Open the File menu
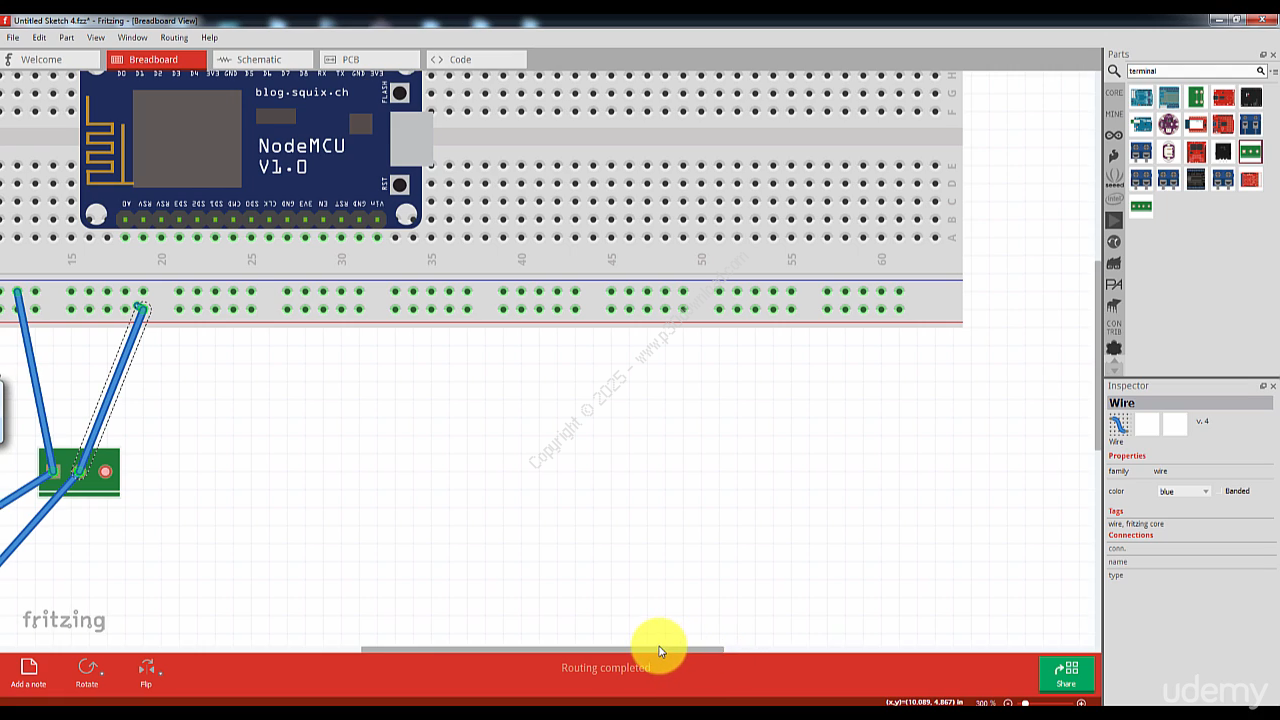This screenshot has width=1280, height=720. pos(13,38)
